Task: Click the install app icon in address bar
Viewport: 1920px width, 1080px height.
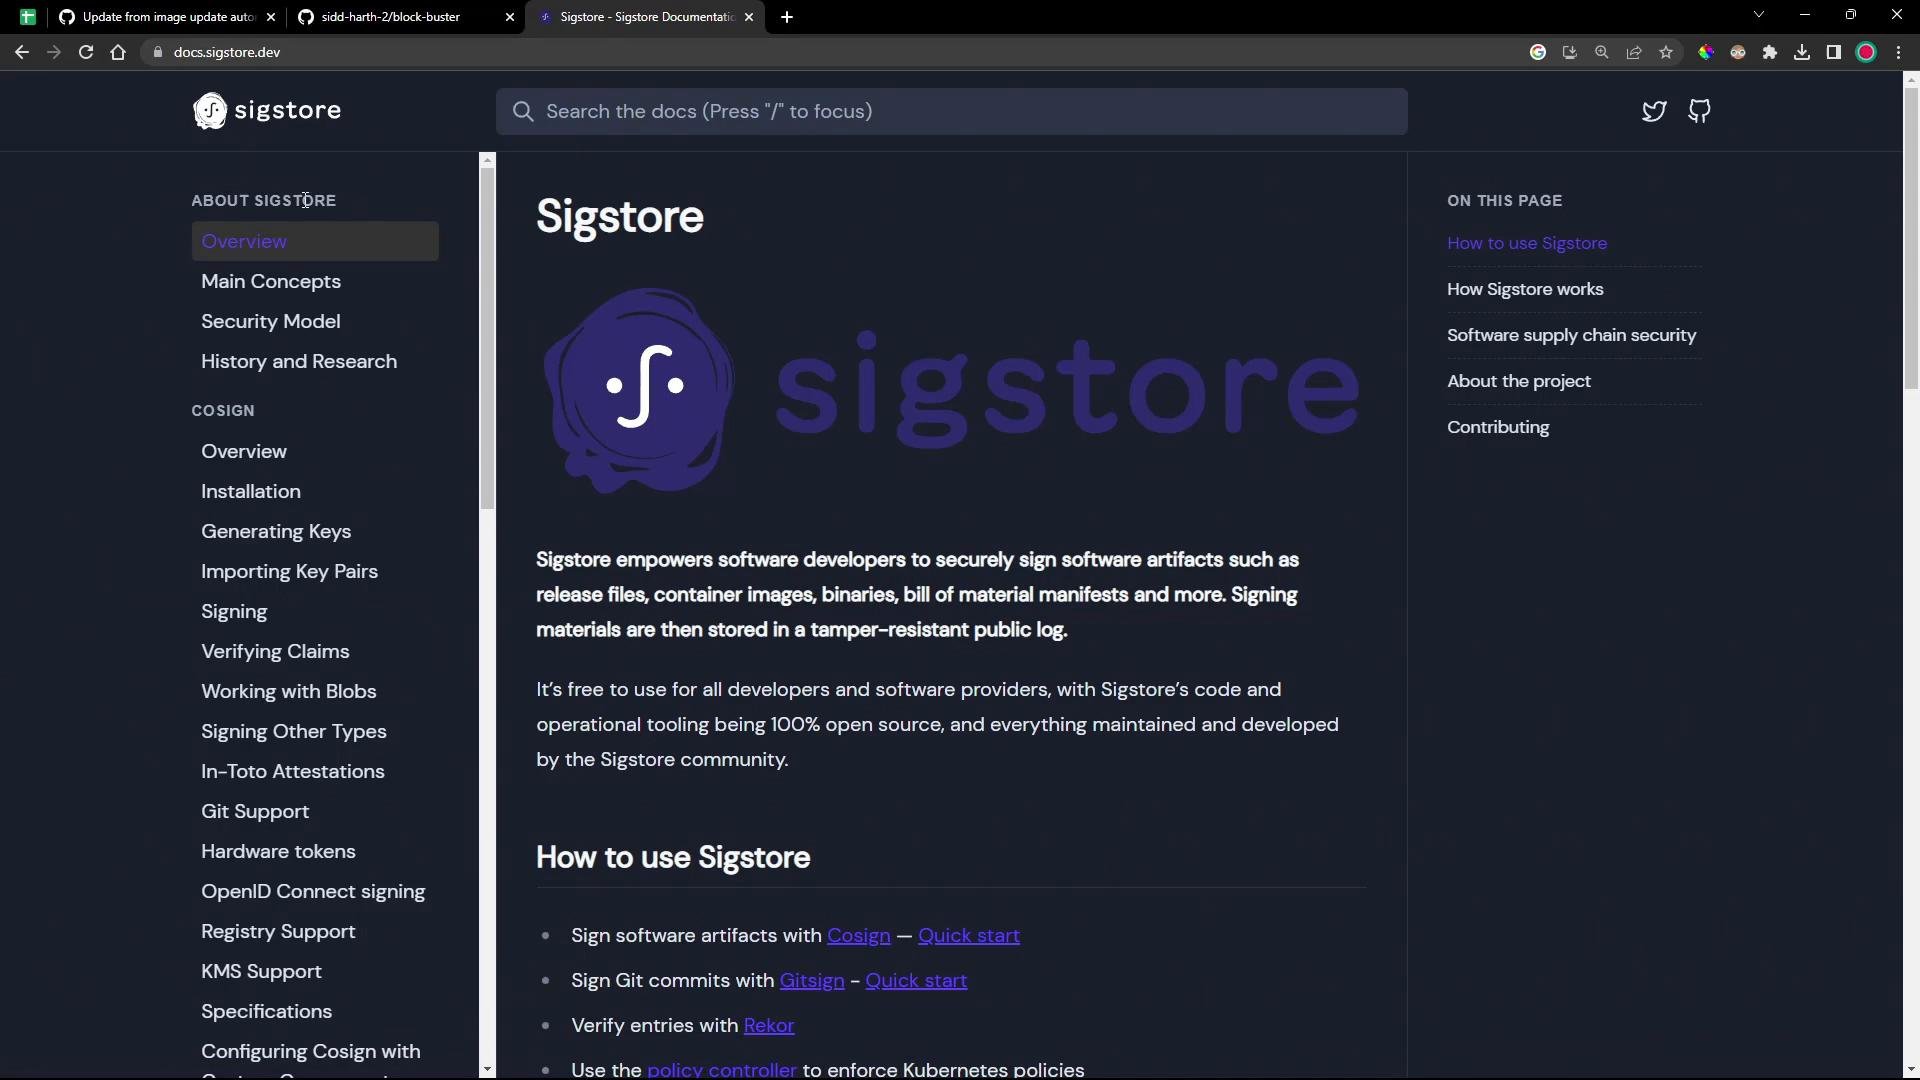Action: point(1570,52)
